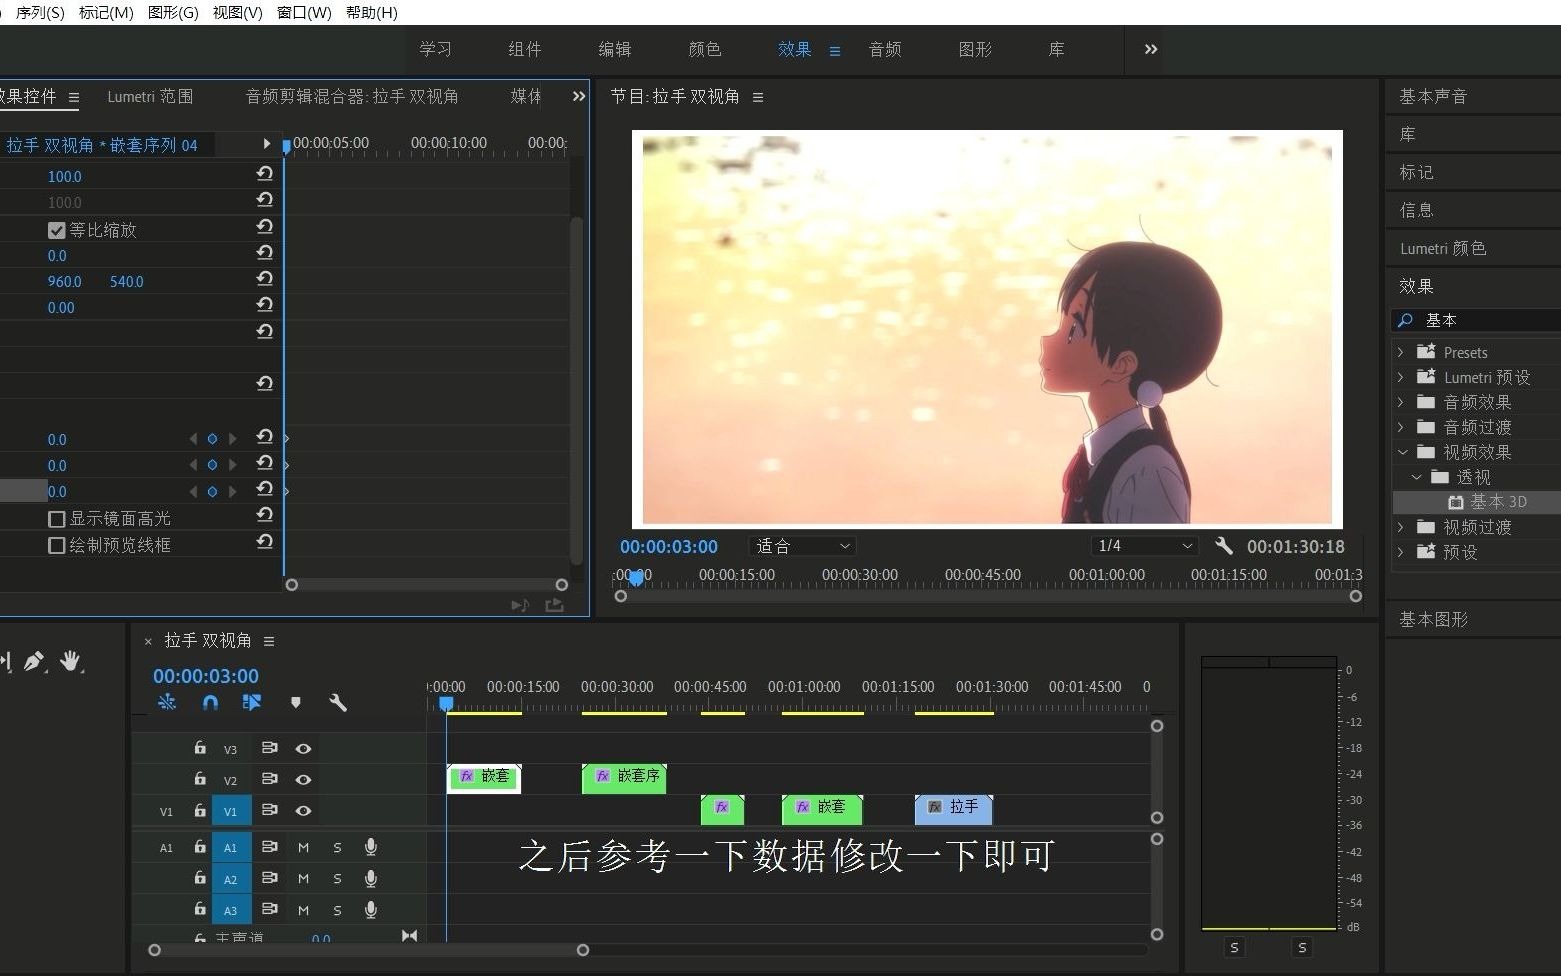Select the Pen tool
The height and width of the screenshot is (976, 1561).
[34, 661]
